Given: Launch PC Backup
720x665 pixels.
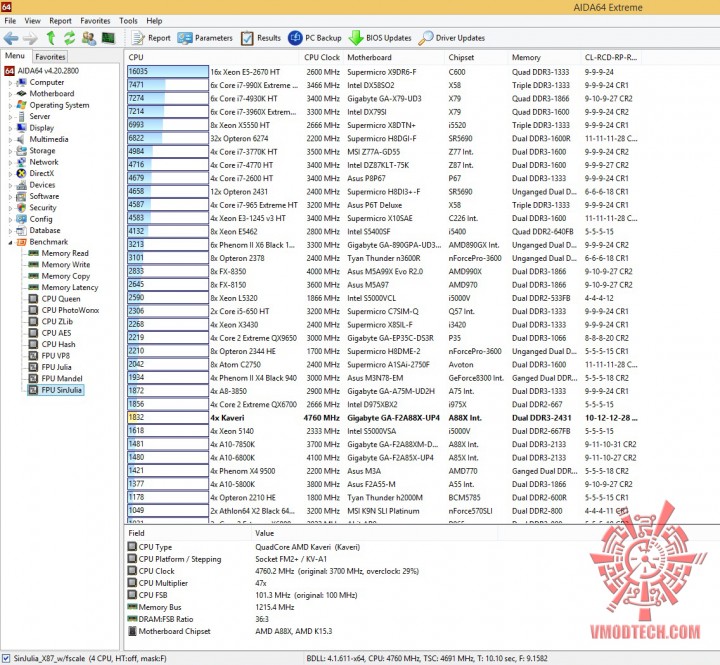Looking at the screenshot, I should point(315,38).
